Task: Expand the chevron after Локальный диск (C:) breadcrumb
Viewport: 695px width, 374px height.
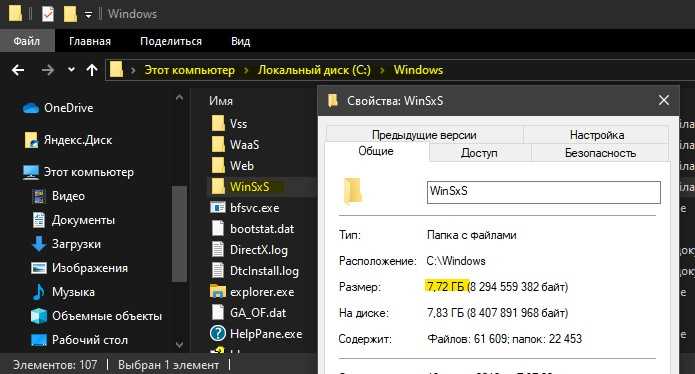Action: [x=382, y=70]
